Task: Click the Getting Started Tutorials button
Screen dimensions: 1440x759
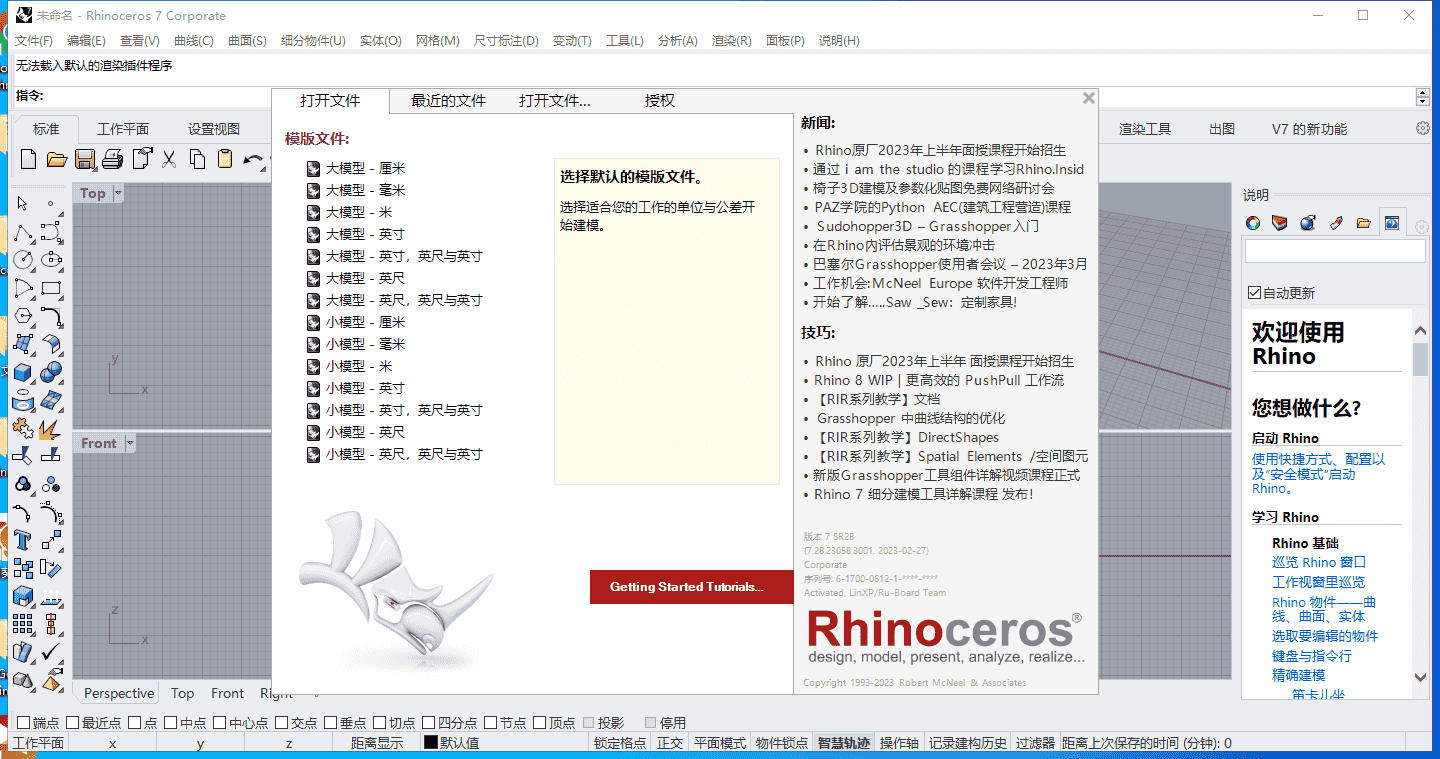Action: tap(691, 587)
